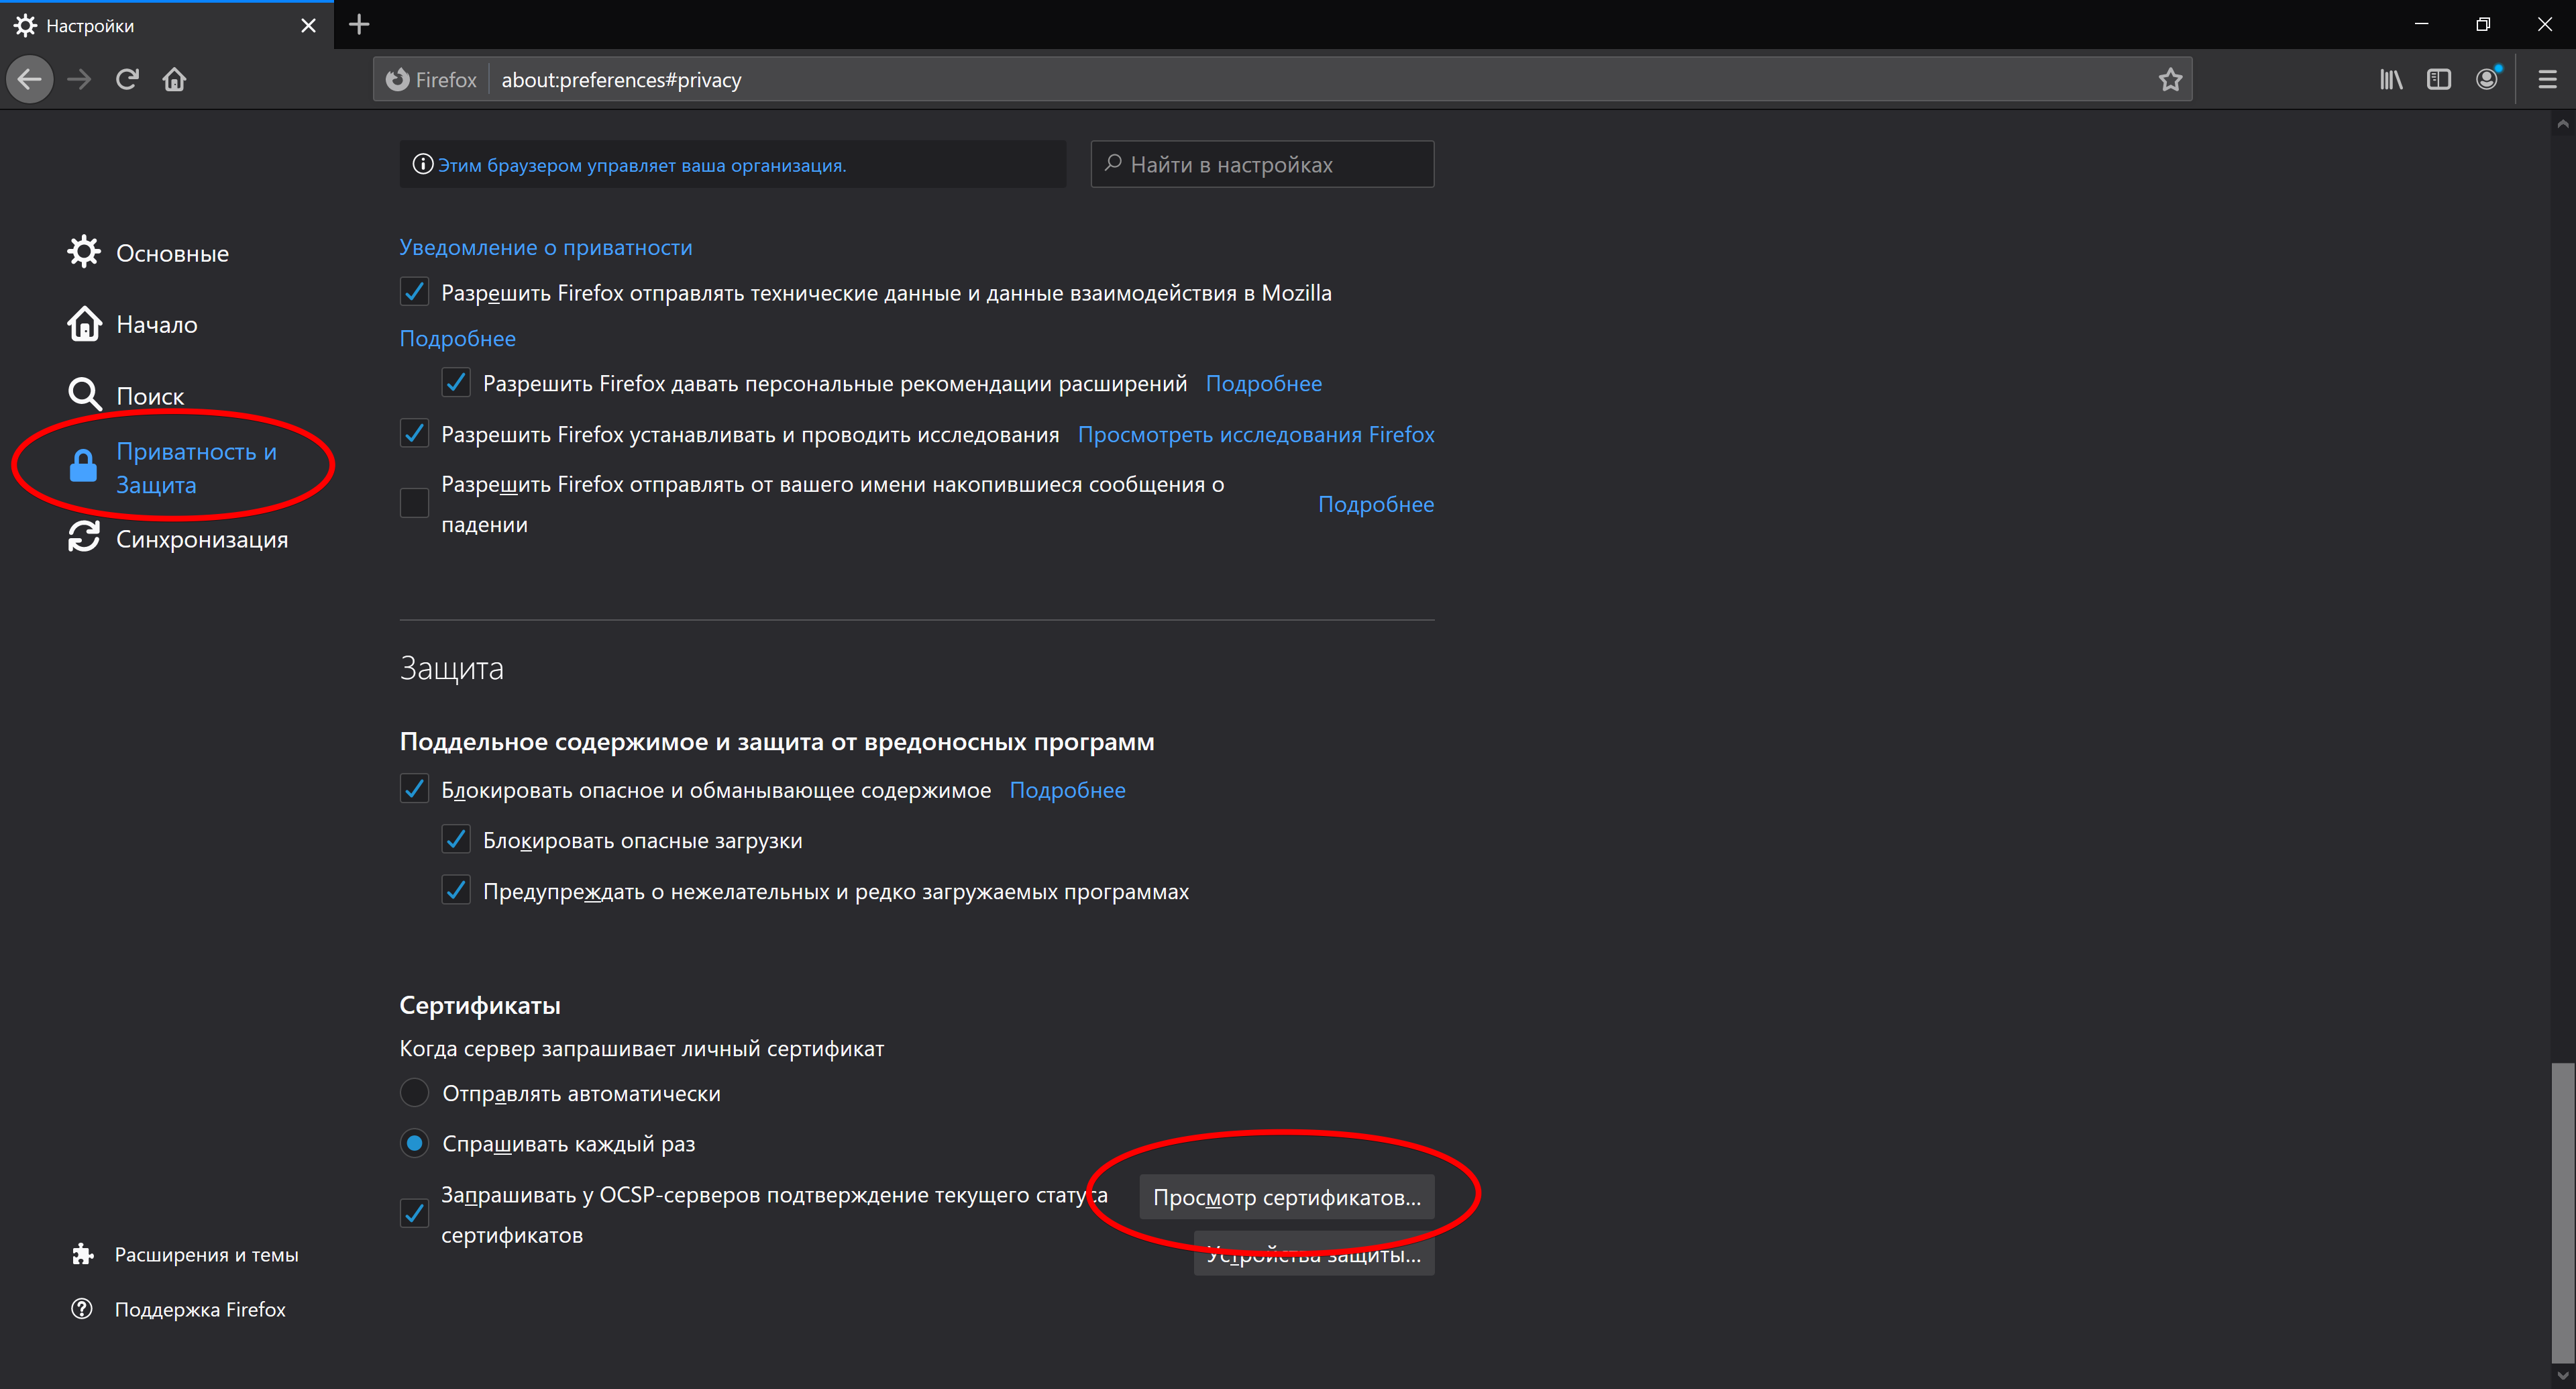Click the Firefox identity icon in address bar
Screen dimensions: 2576x1389
(398, 79)
